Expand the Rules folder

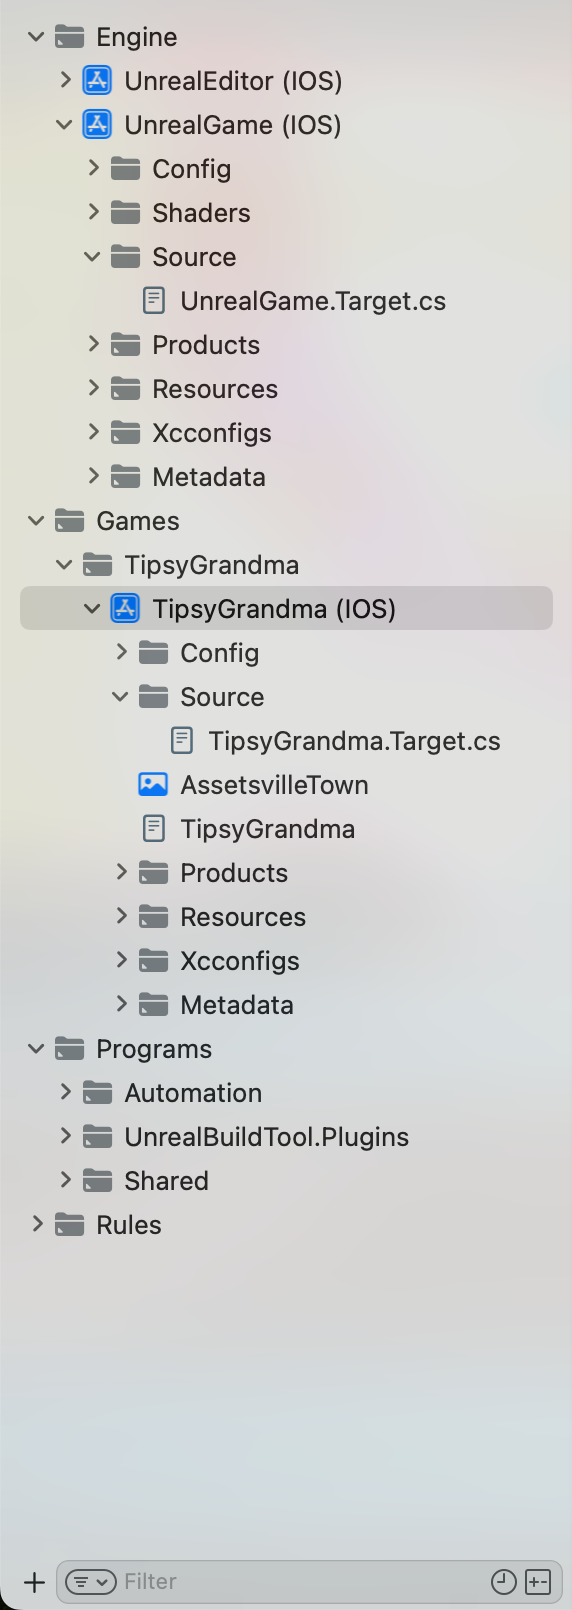37,1224
